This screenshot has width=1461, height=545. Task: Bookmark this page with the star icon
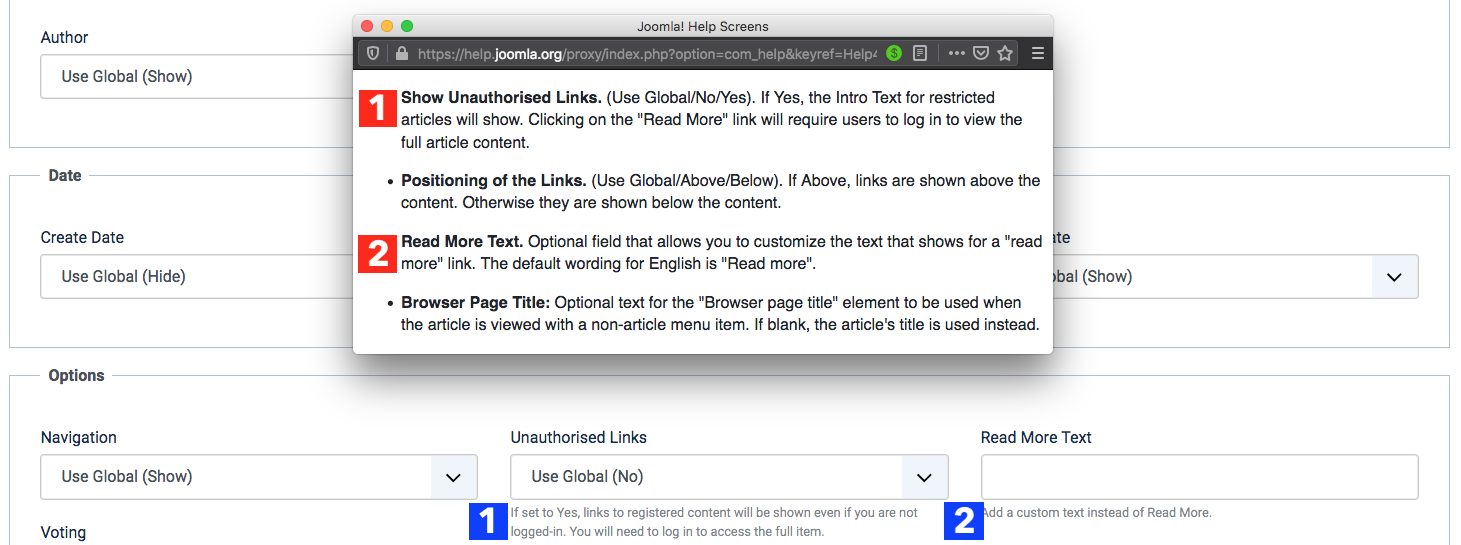tap(1005, 53)
